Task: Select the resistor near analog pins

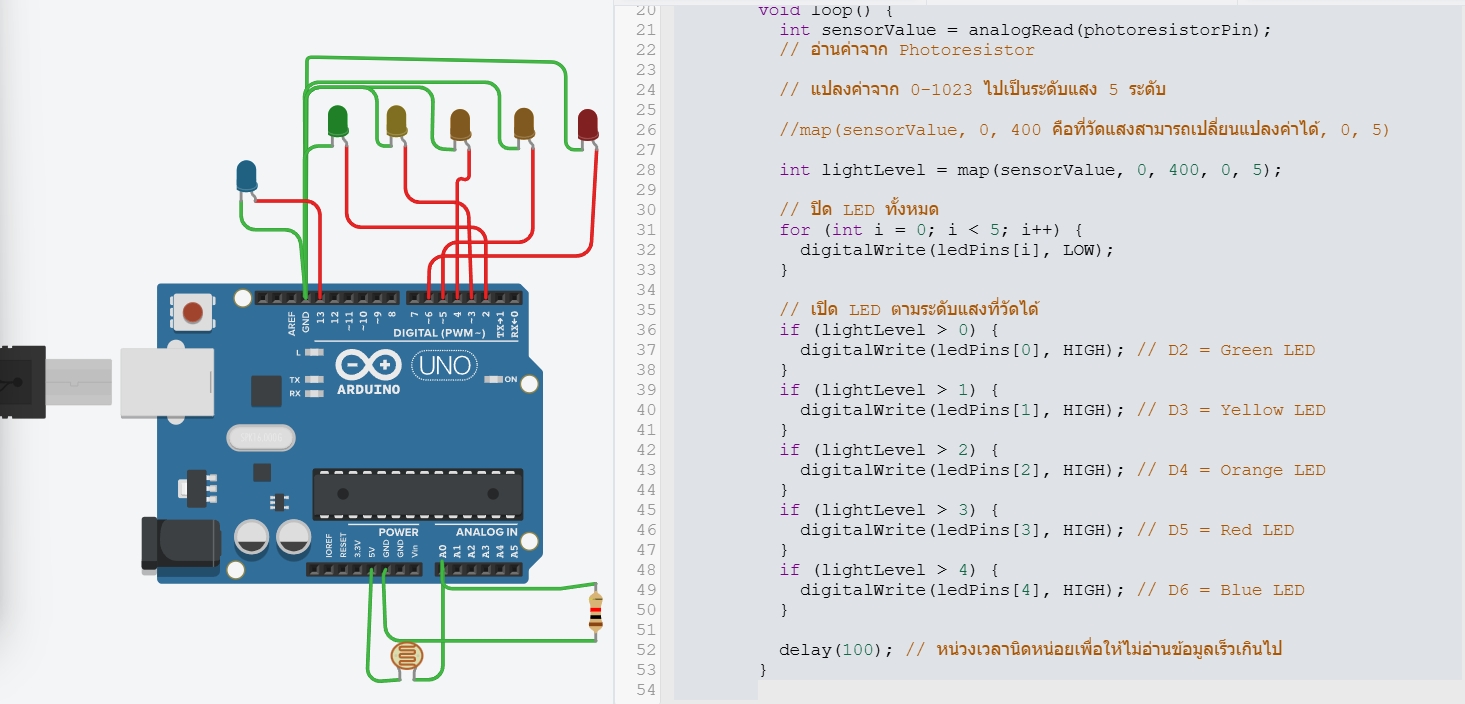Action: (596, 610)
